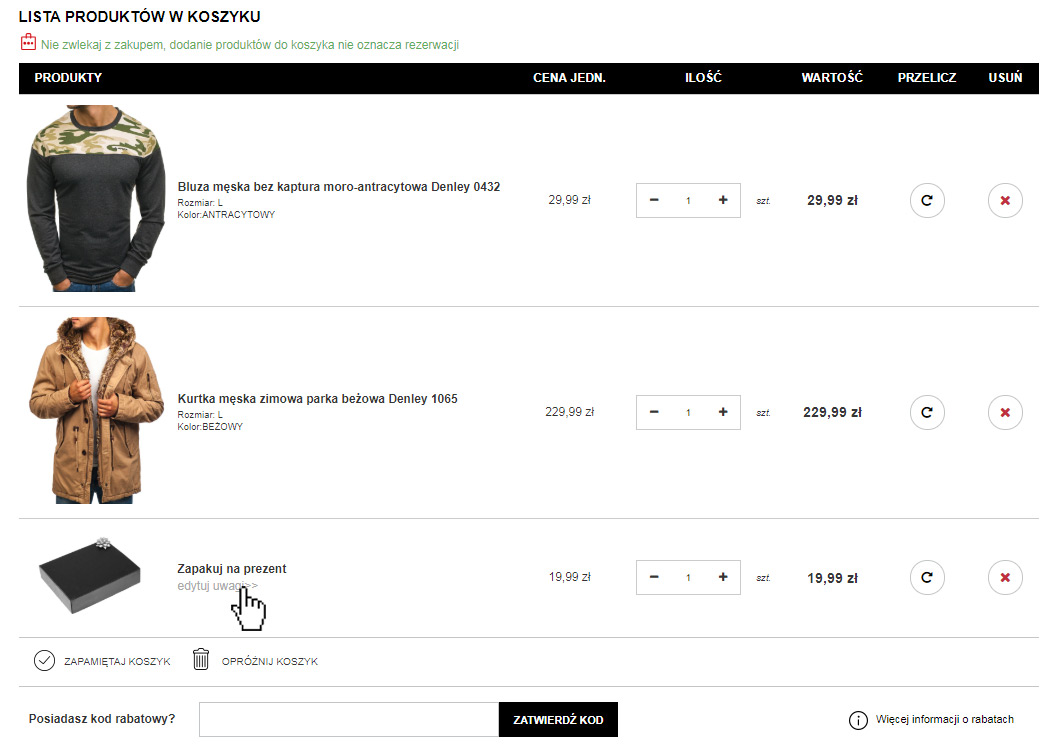This screenshot has height=750, width=1054.
Task: Recalculate the gift wrap row
Action: tap(927, 577)
